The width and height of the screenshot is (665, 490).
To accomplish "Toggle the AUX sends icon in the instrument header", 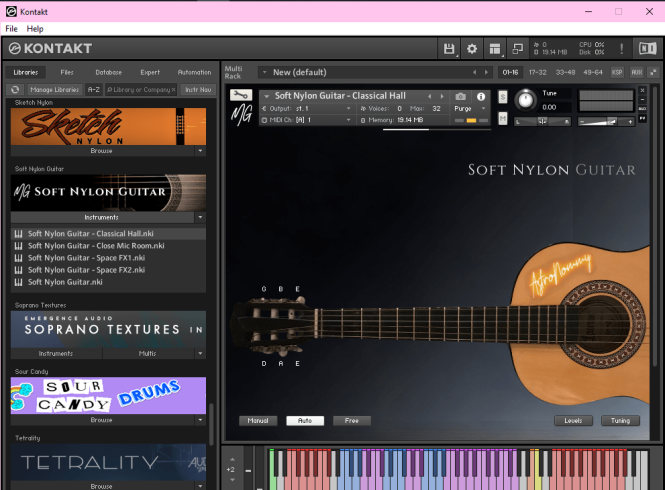I will coord(643,109).
